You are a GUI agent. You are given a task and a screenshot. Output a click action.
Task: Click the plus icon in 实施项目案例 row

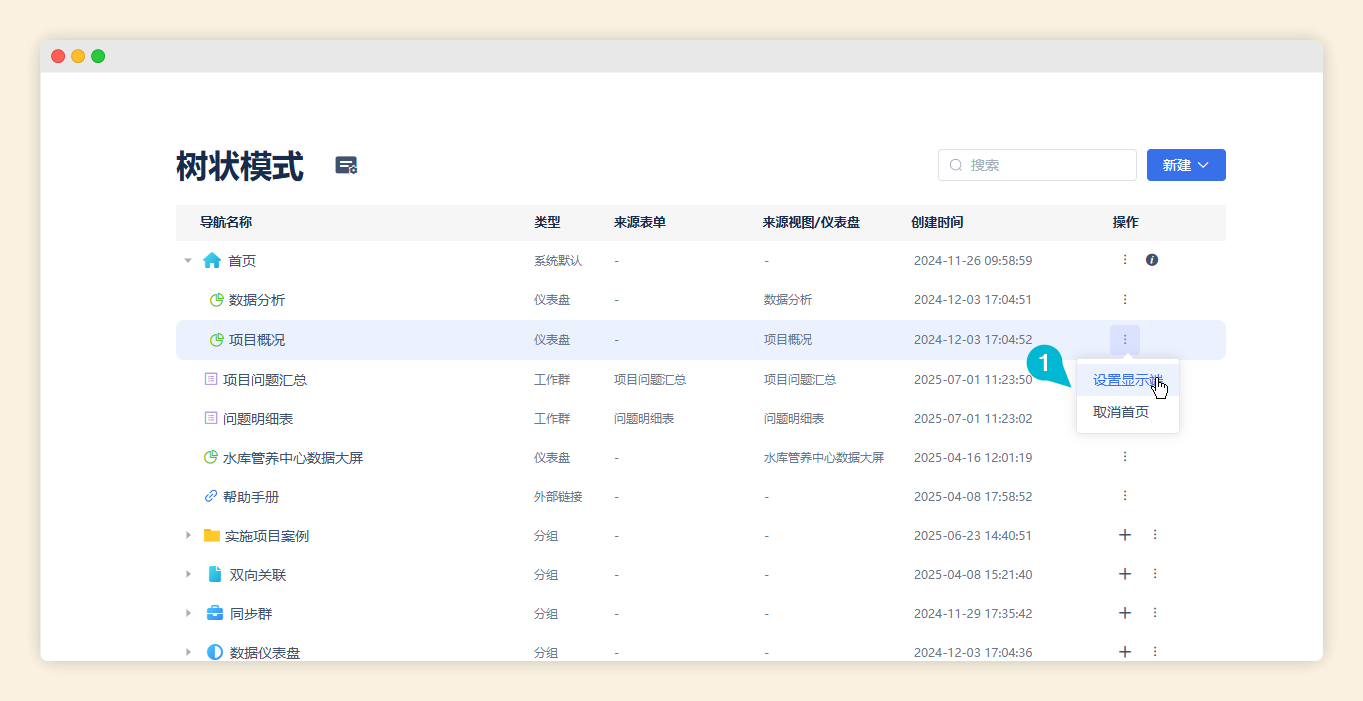pyautogui.click(x=1124, y=535)
